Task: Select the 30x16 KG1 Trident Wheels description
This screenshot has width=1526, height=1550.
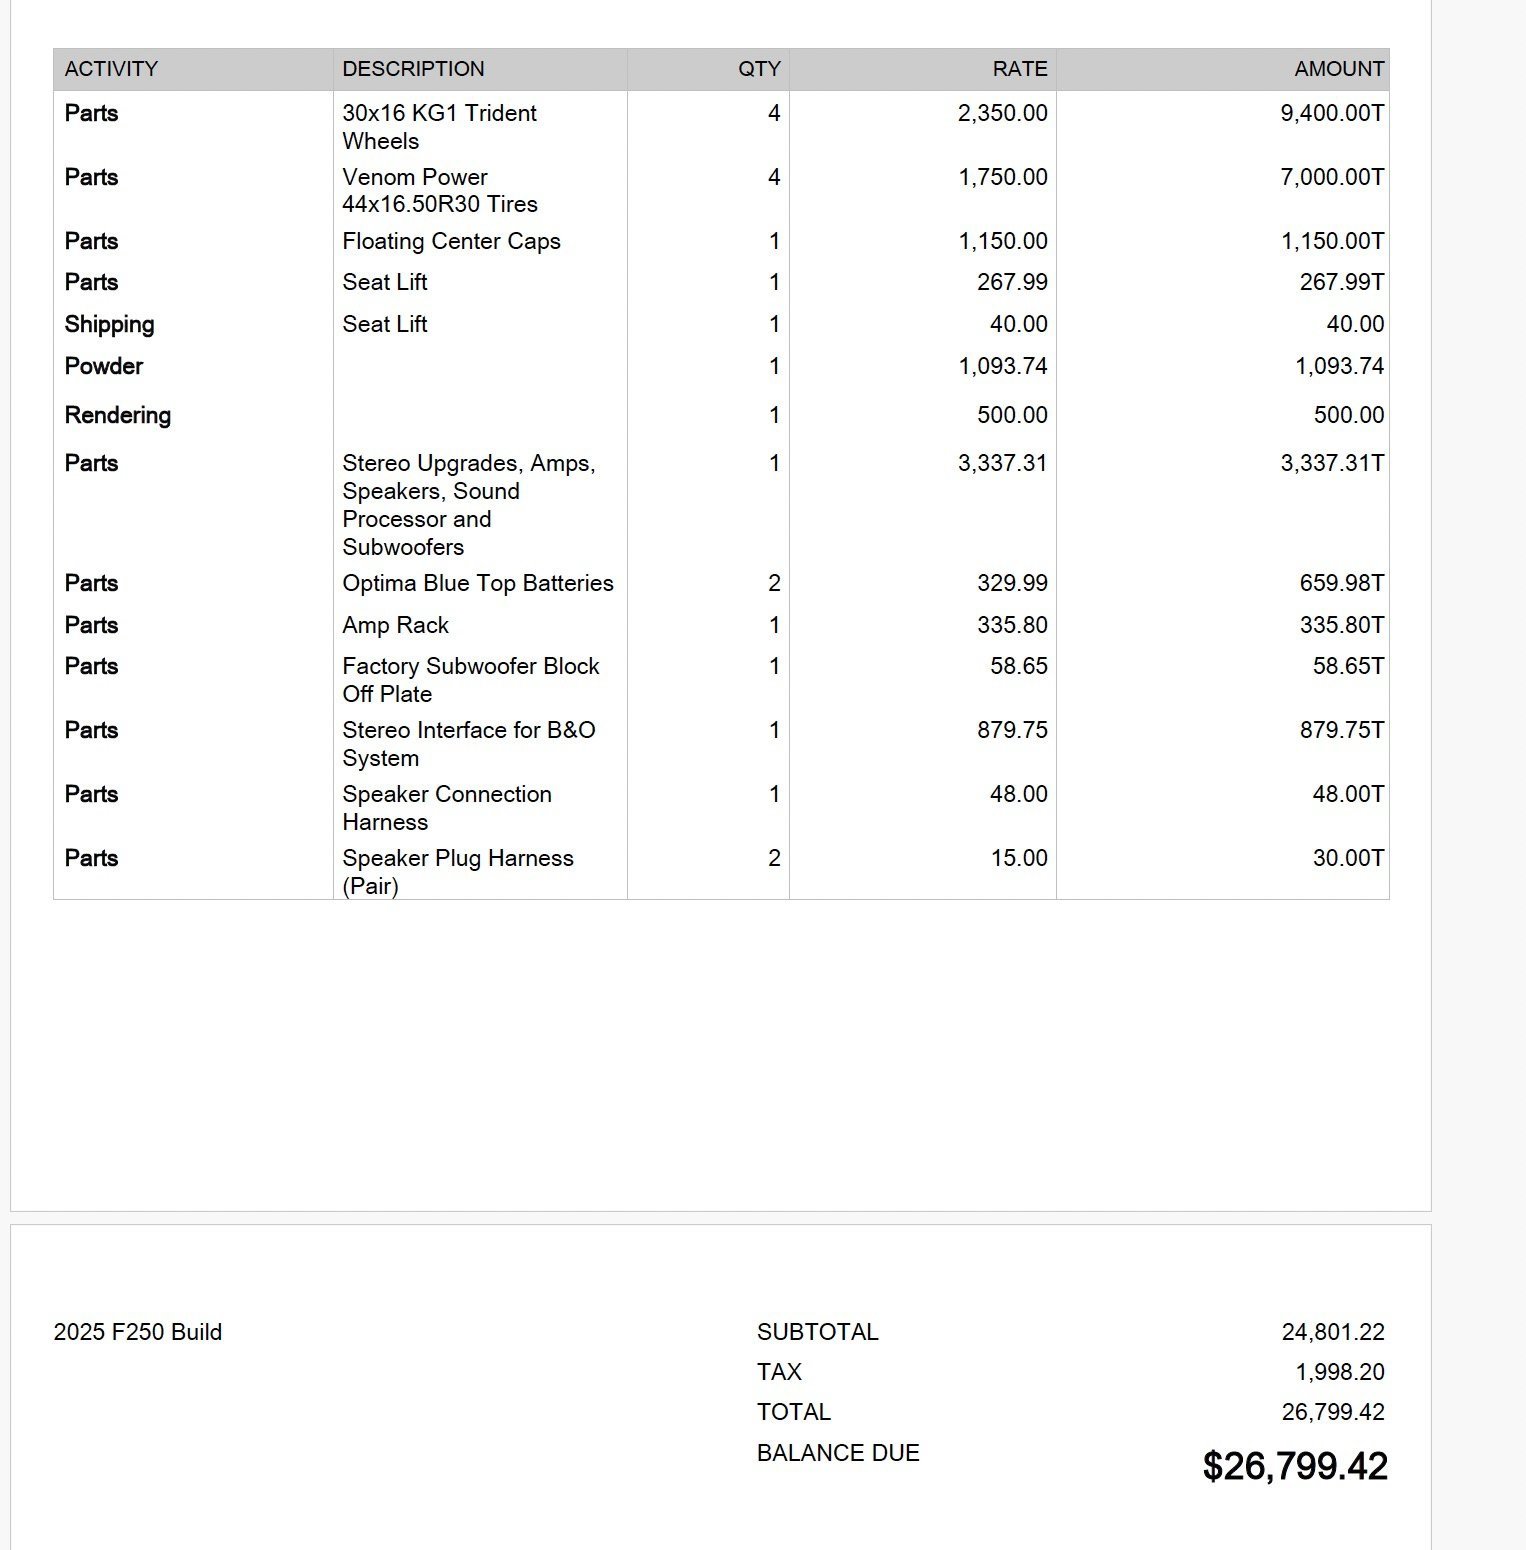Action: pos(439,127)
